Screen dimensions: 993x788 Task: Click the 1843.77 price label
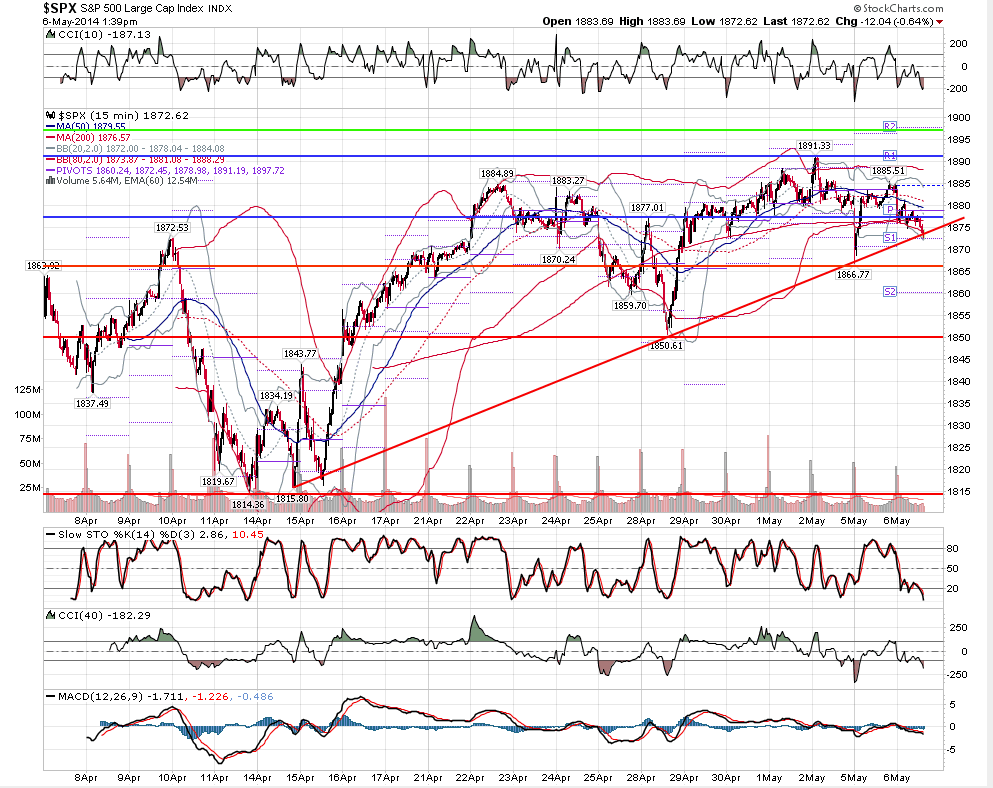point(300,353)
